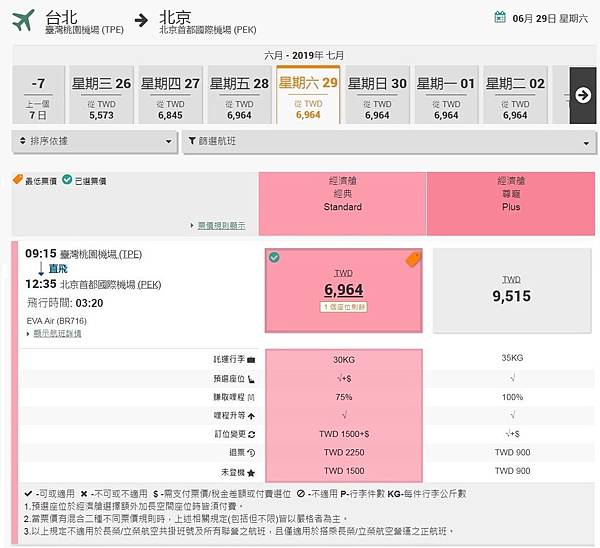
Task: Click the sort arrows icon in 排序依據
Action: [23, 140]
